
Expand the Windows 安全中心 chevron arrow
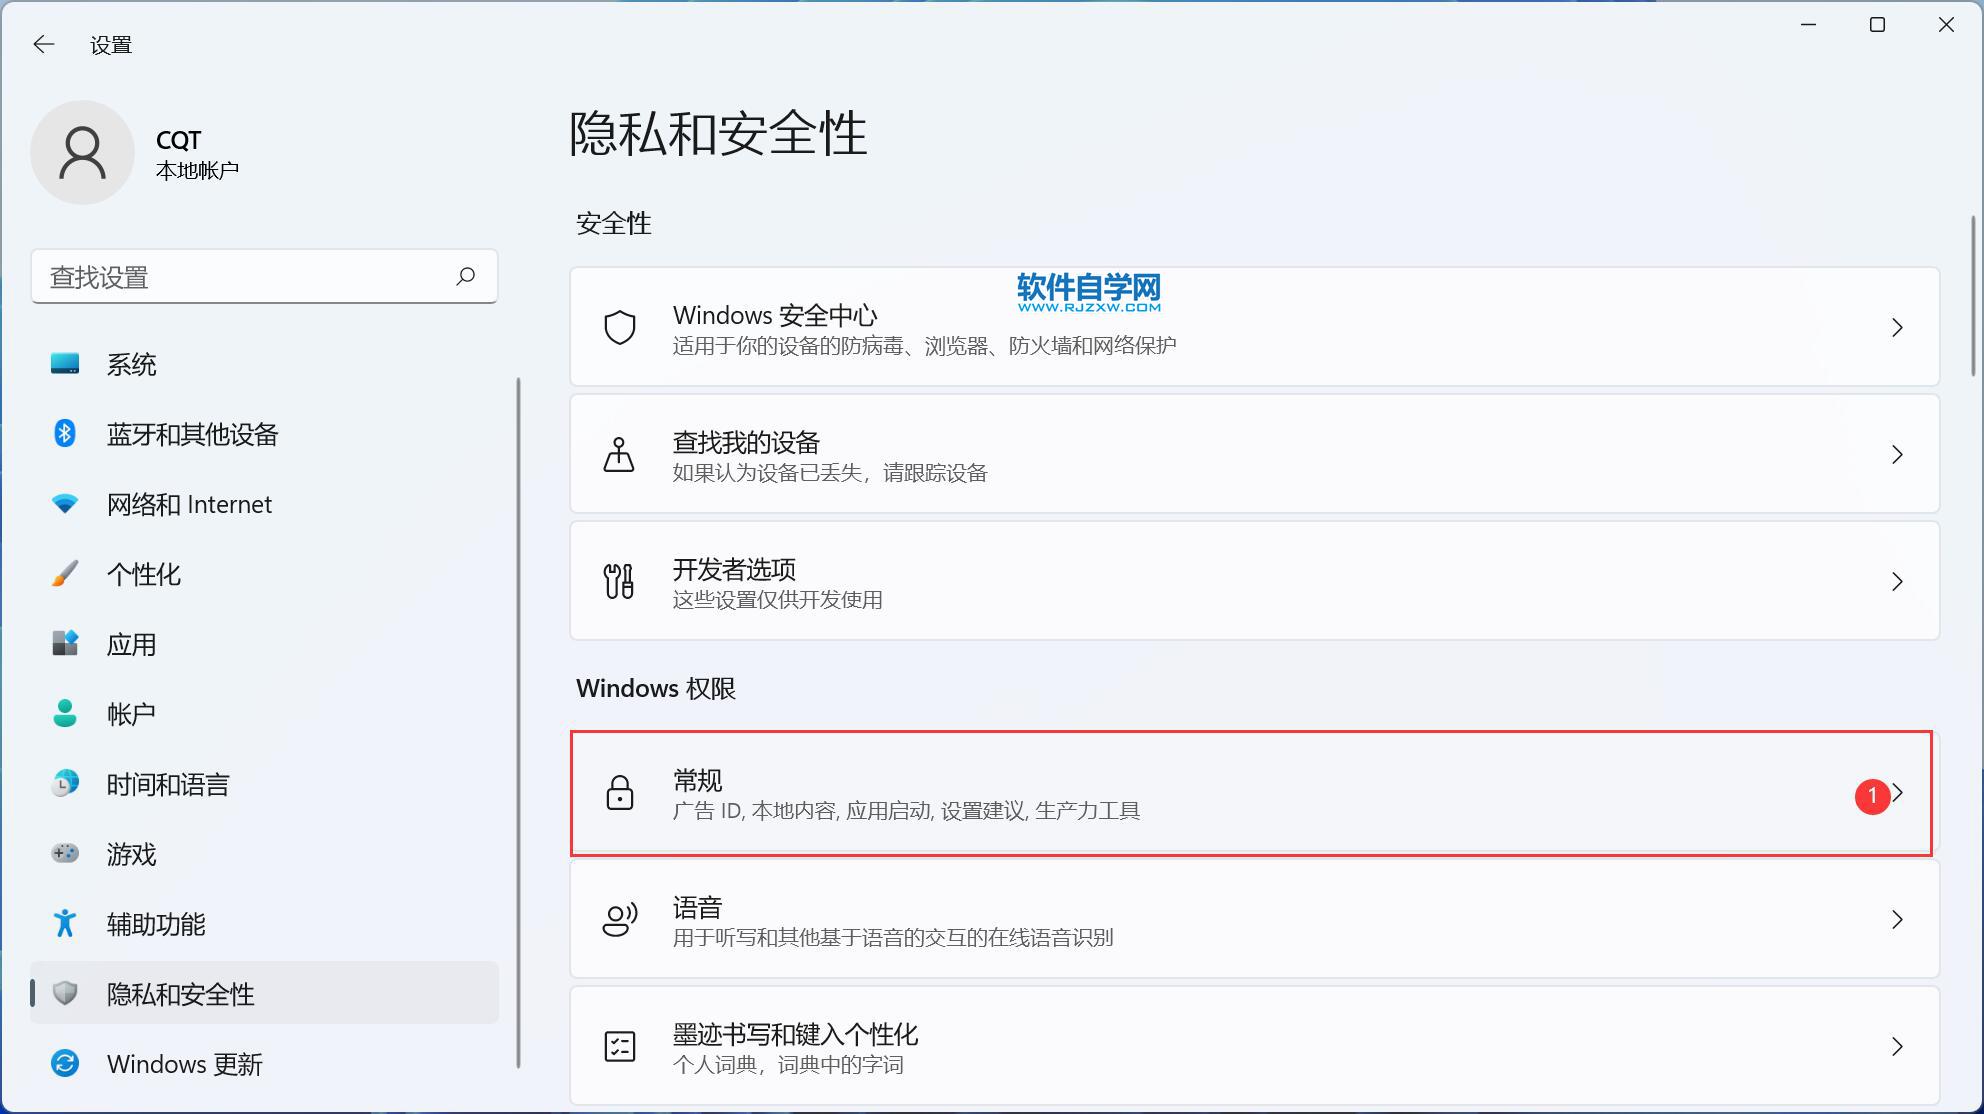point(1897,327)
